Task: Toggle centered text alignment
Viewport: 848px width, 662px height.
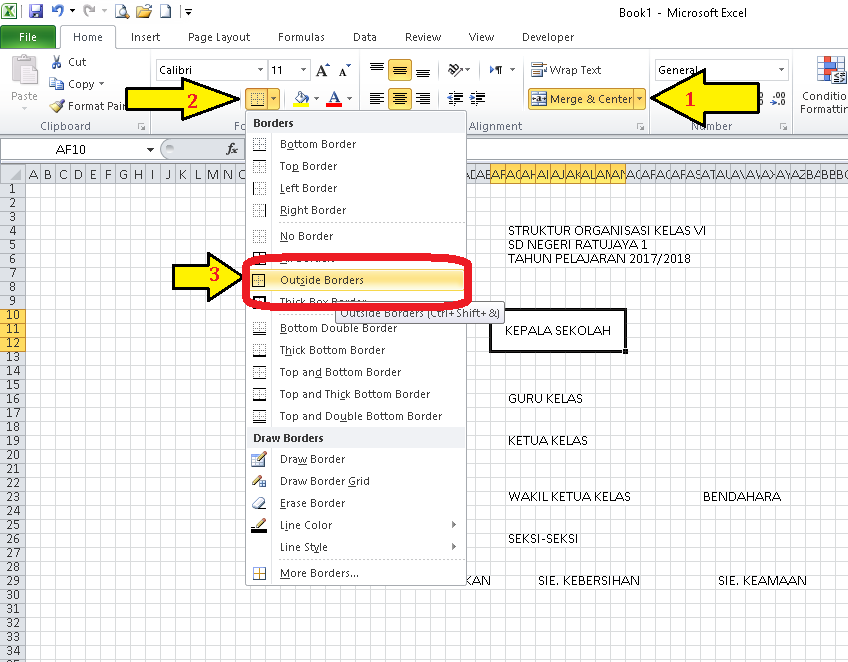Action: (401, 98)
